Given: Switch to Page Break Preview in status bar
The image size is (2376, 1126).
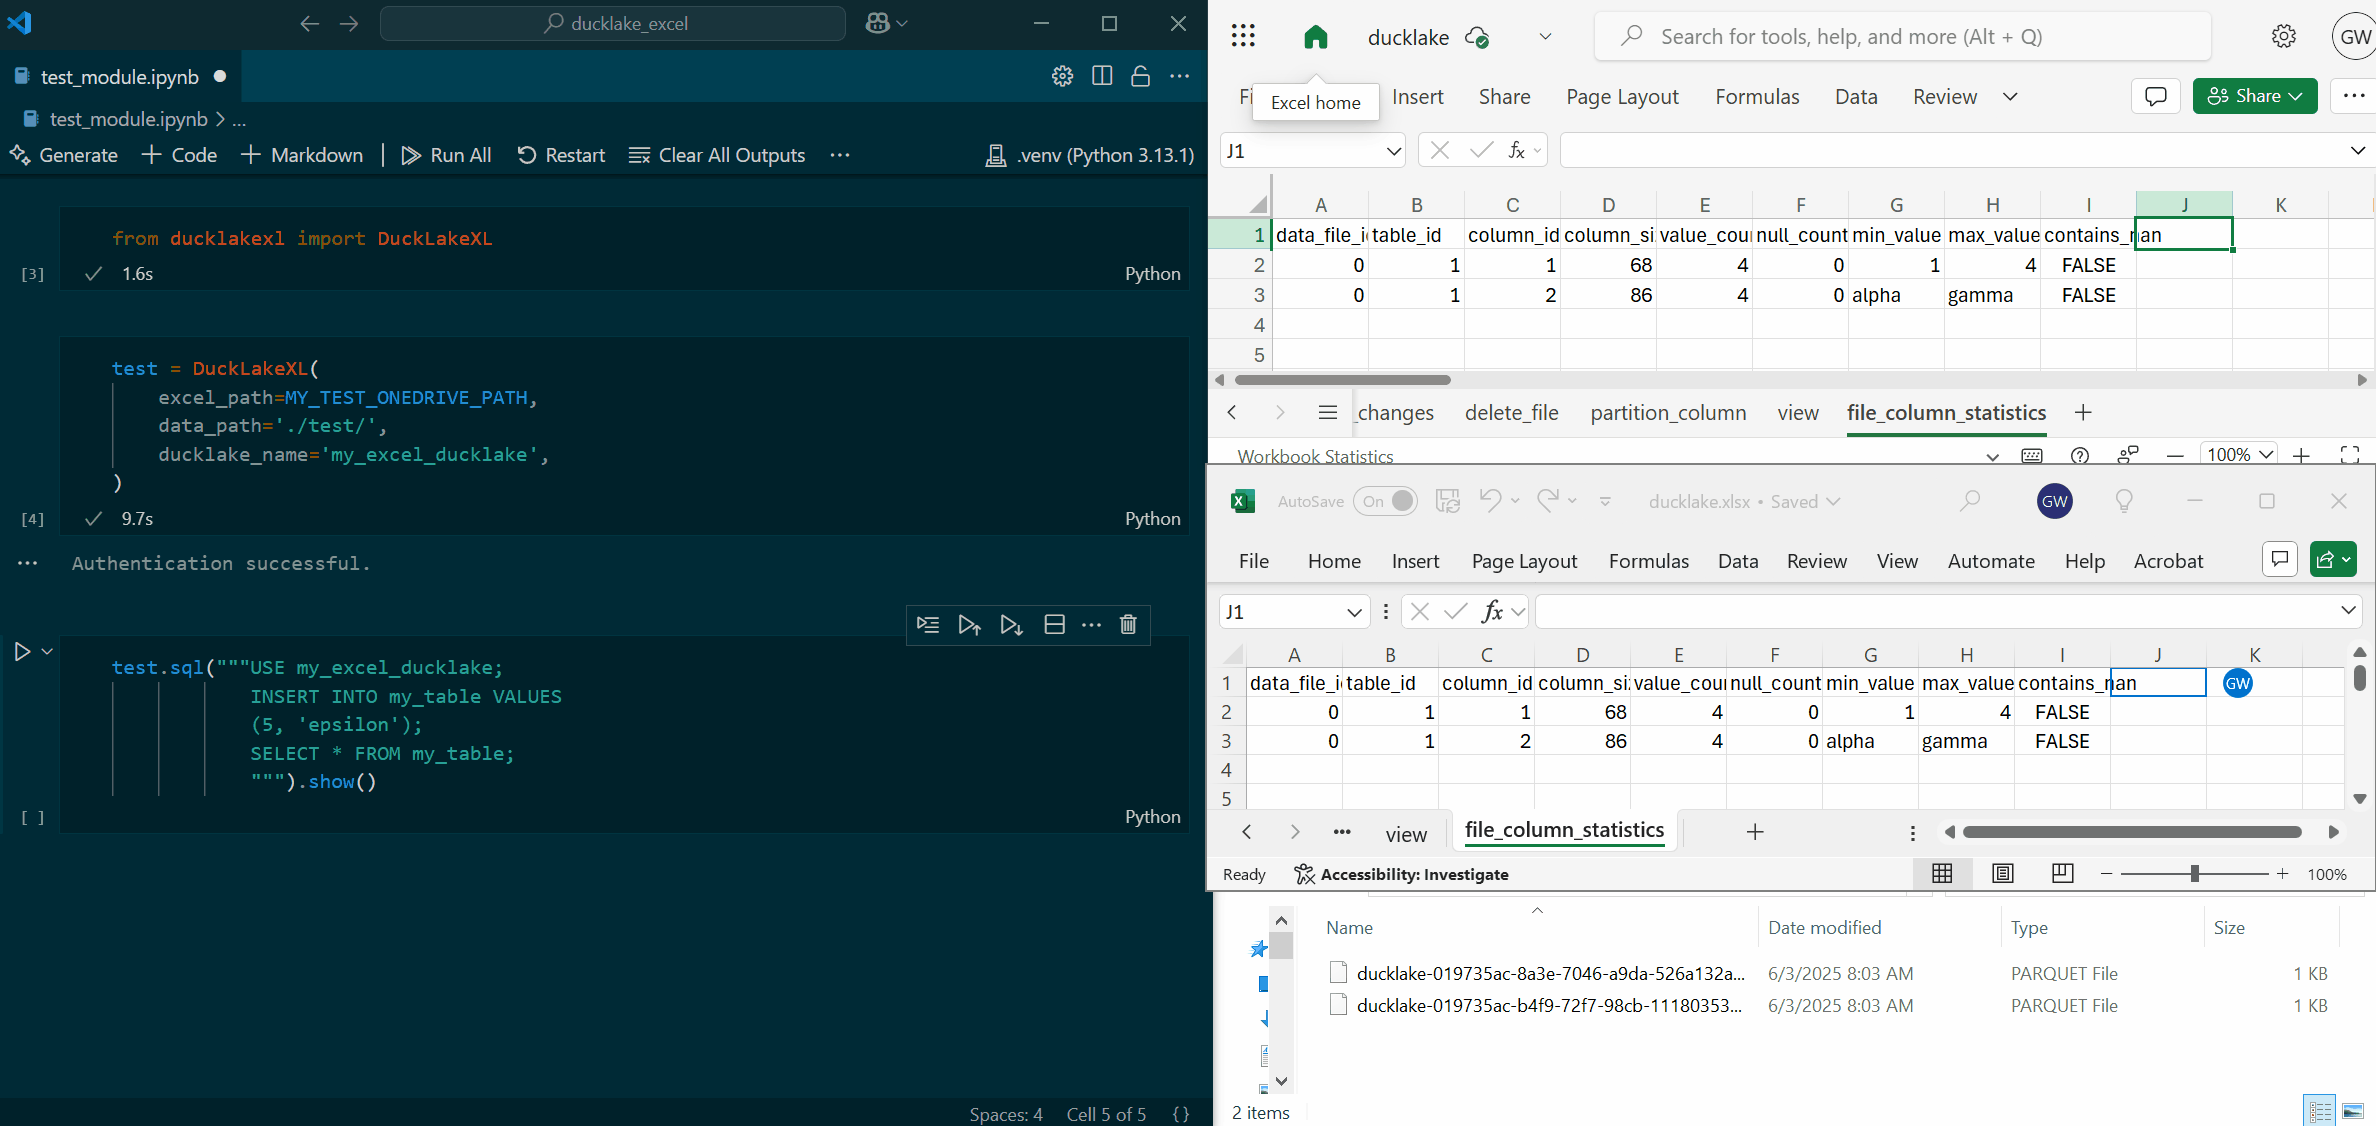Looking at the screenshot, I should coord(2062,874).
